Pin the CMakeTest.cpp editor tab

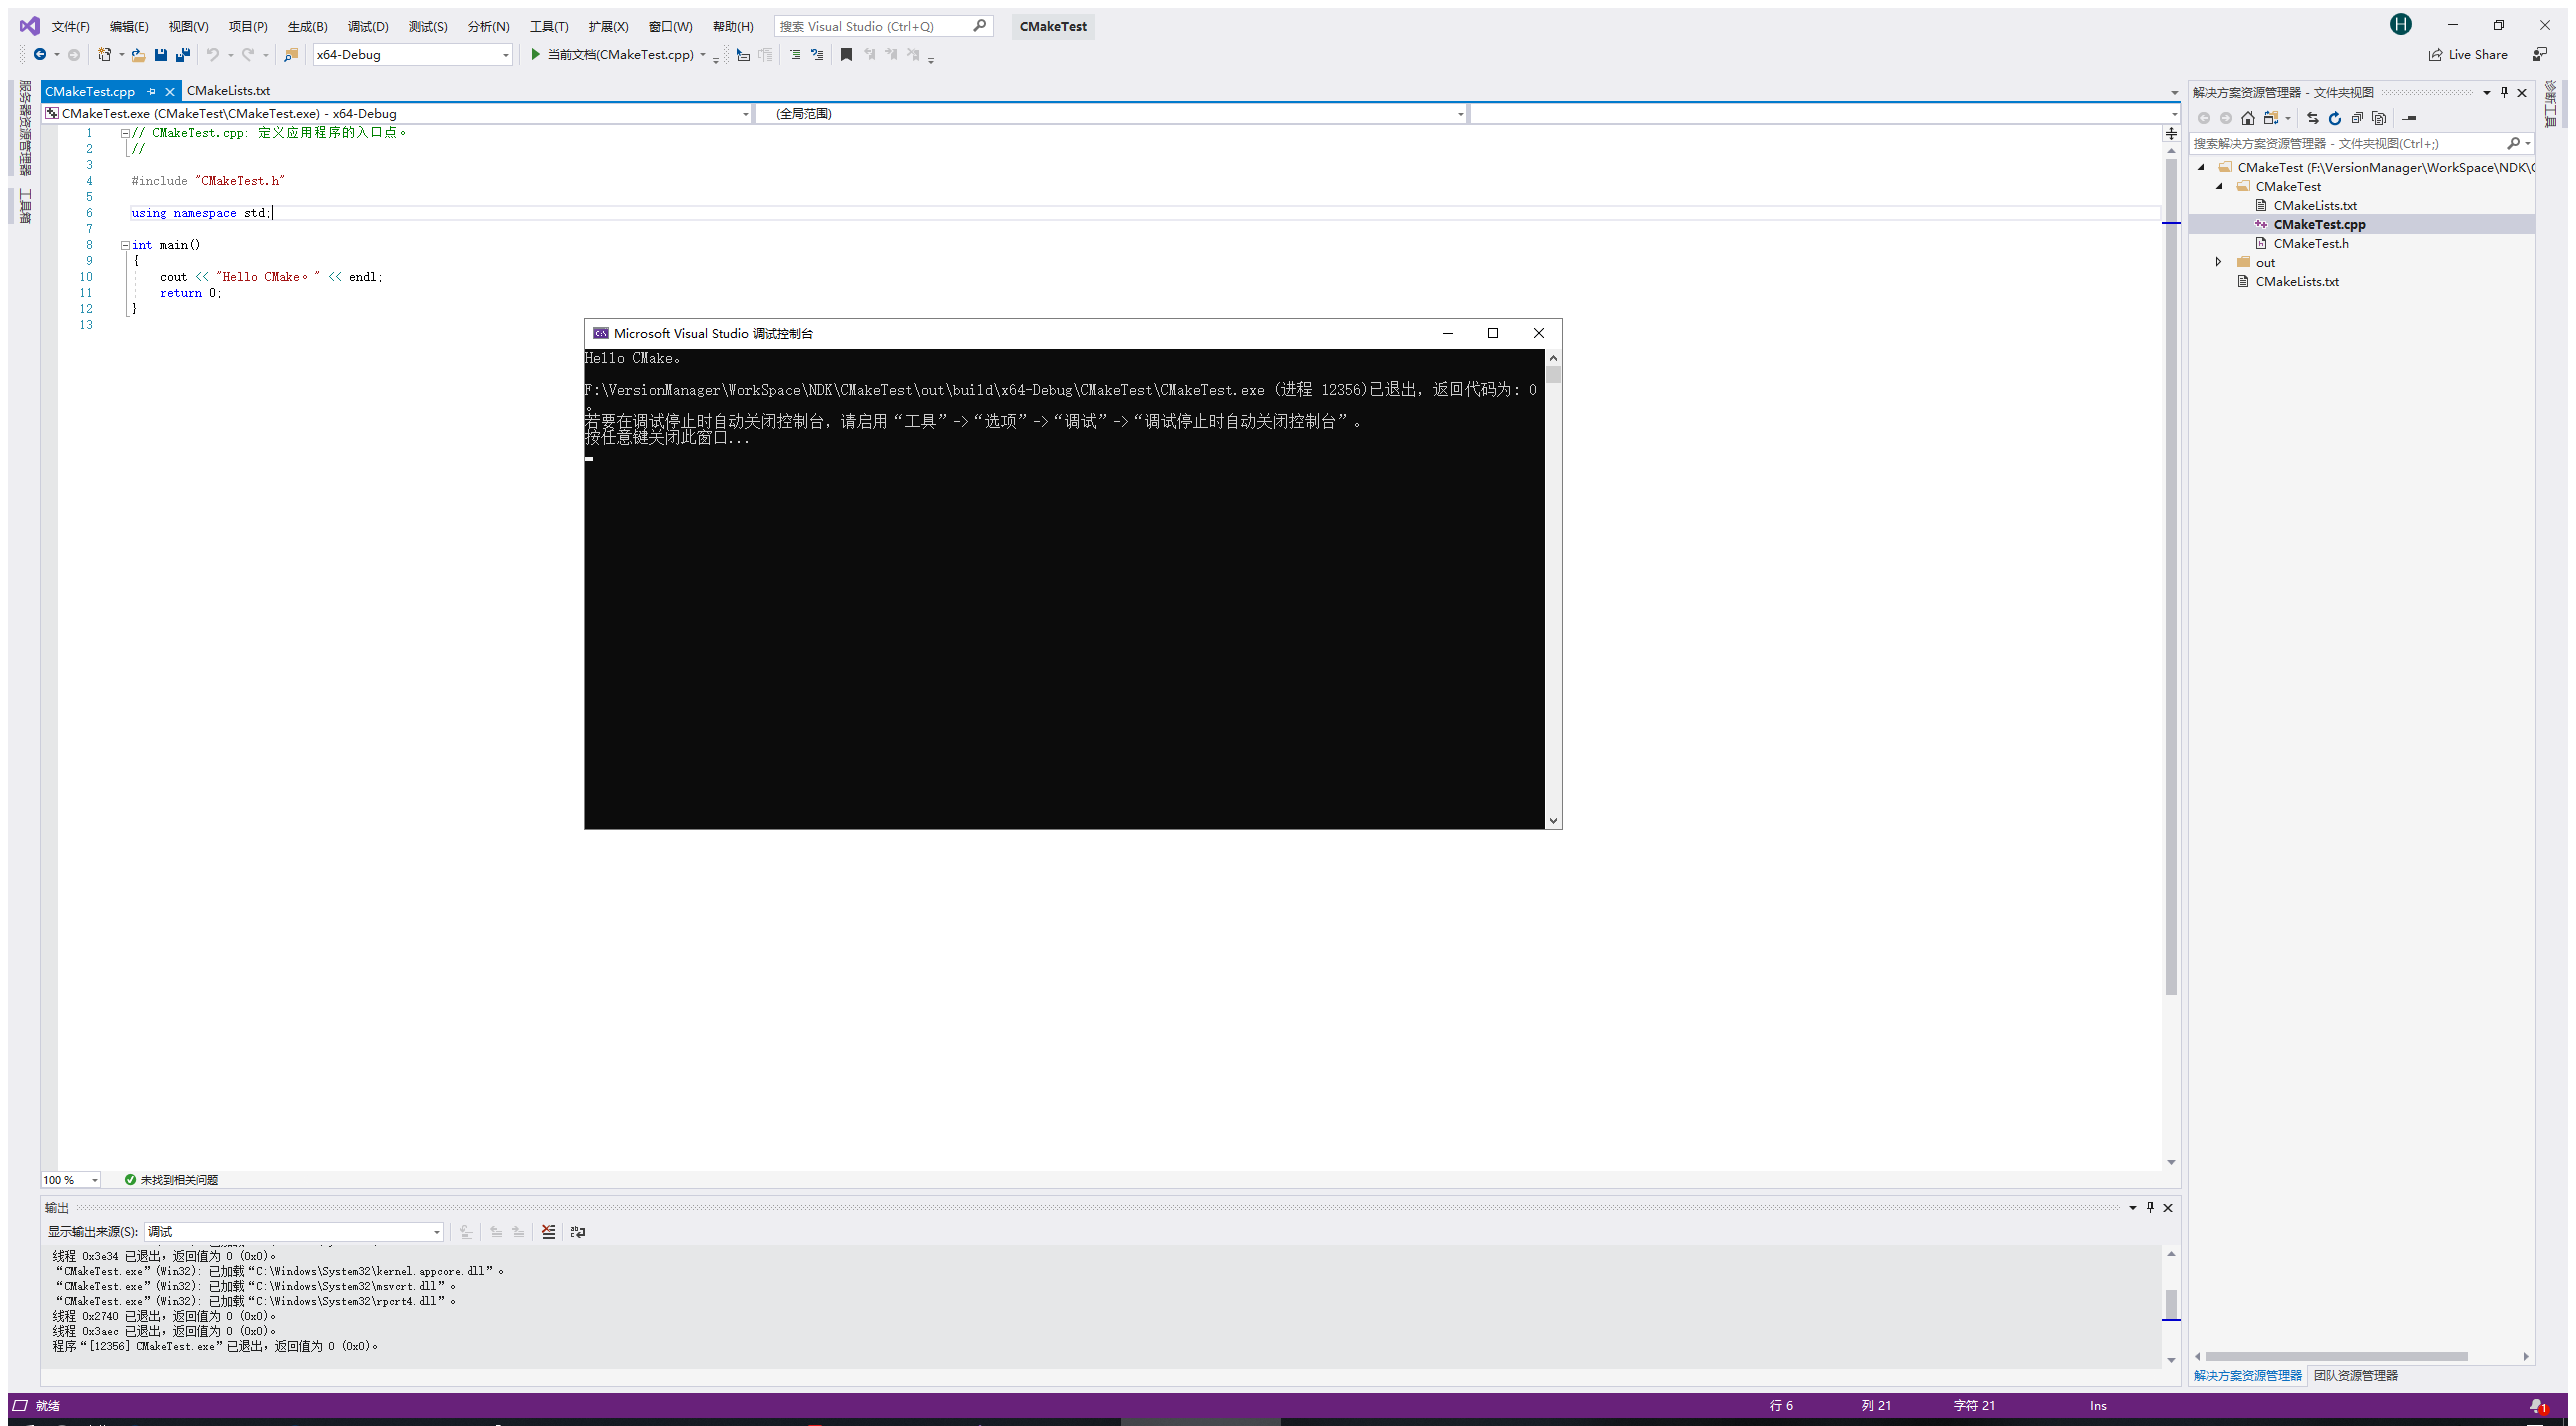[x=152, y=91]
